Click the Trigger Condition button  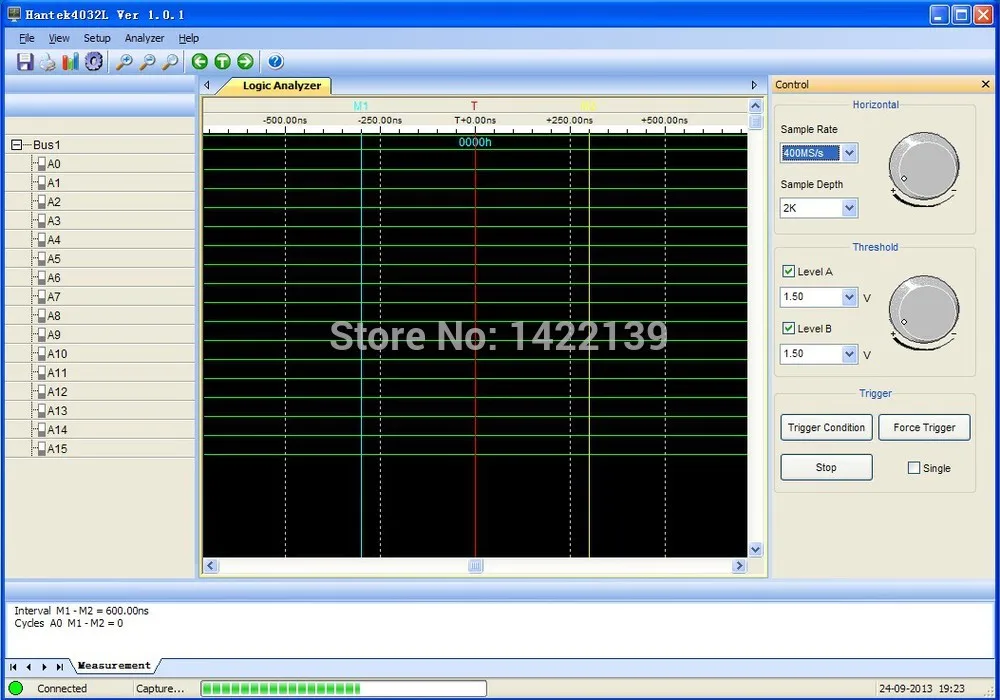826,428
